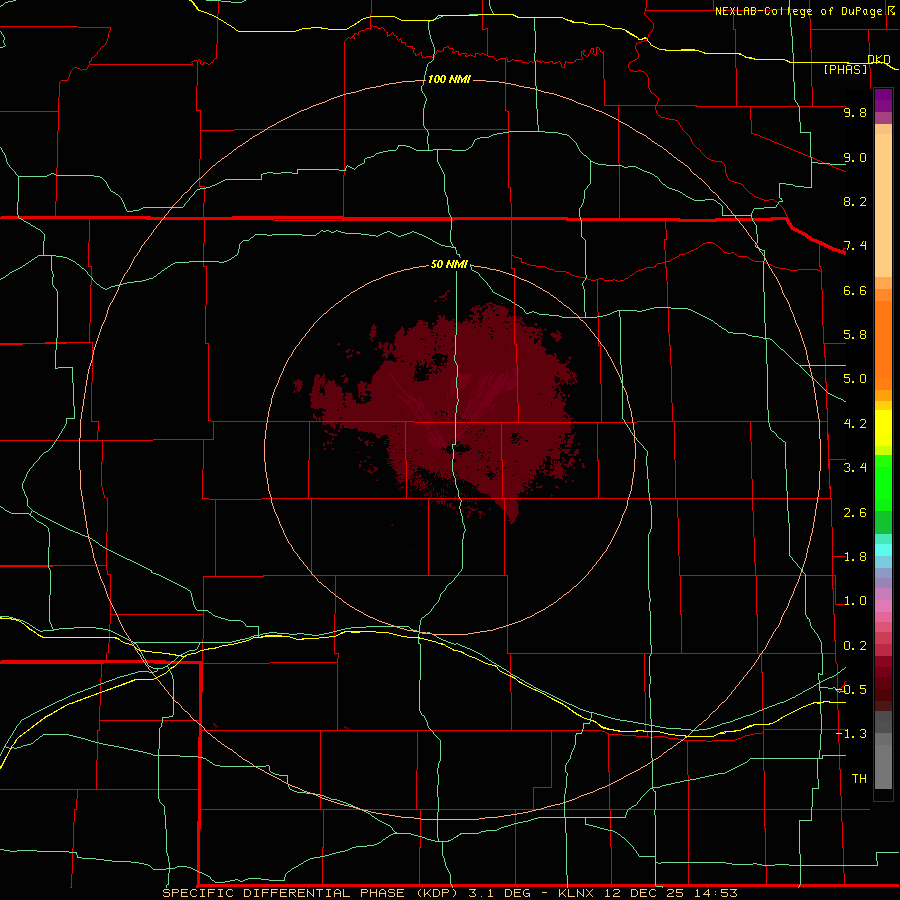
Task: Click the 3.4 scale label
Action: 855,468
